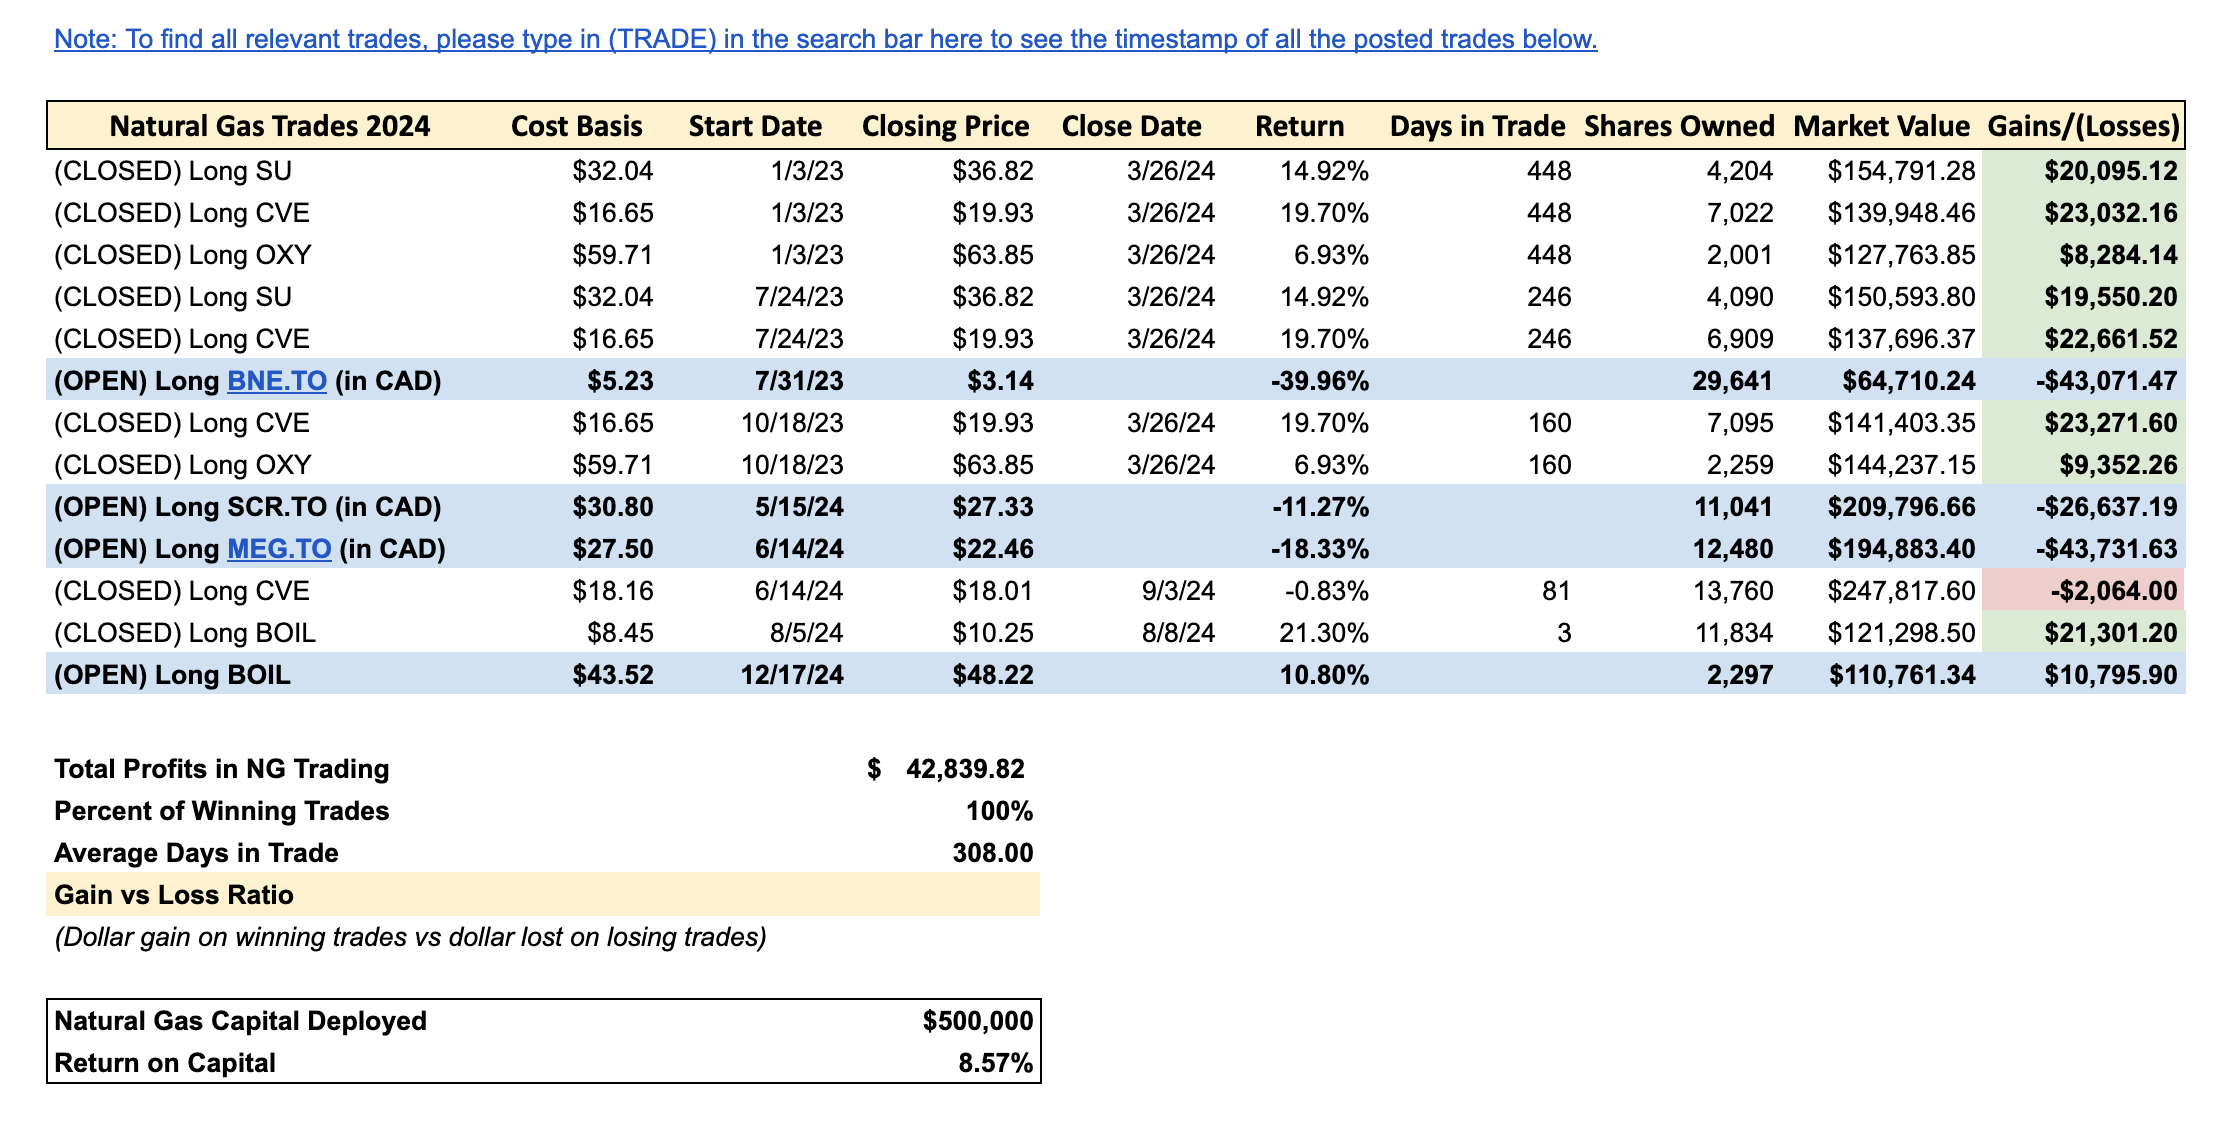The width and height of the screenshot is (2216, 1126).
Task: Select the Start Date column header
Action: [x=755, y=126]
